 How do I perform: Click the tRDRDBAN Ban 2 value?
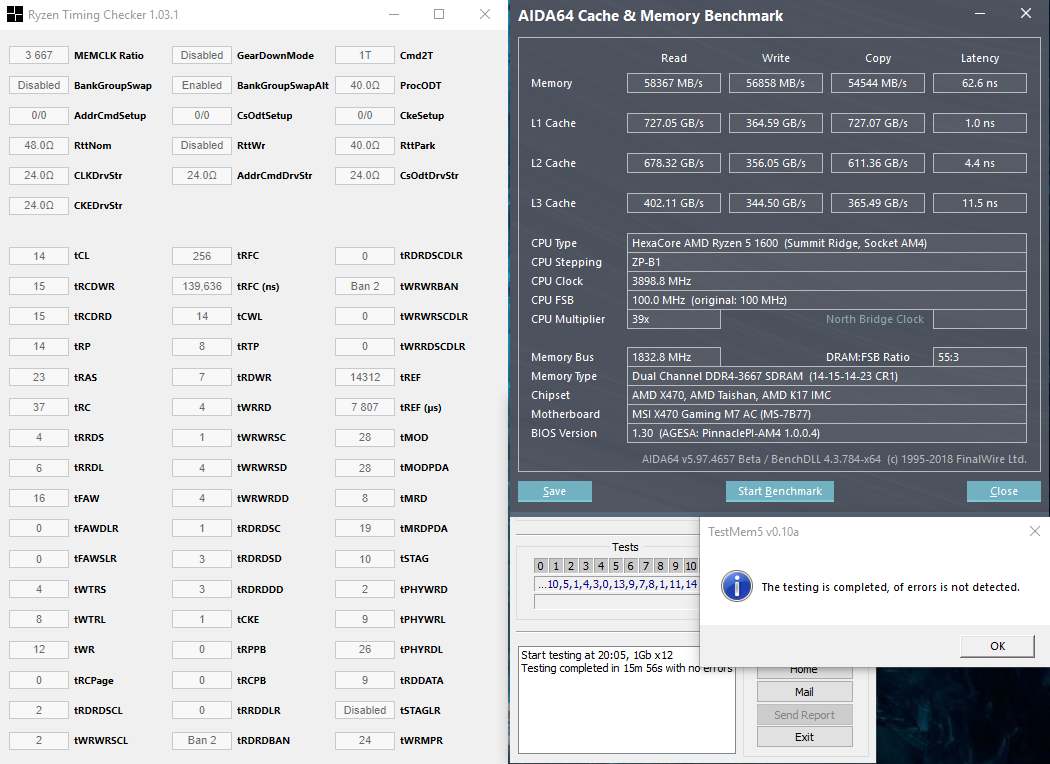(x=202, y=740)
